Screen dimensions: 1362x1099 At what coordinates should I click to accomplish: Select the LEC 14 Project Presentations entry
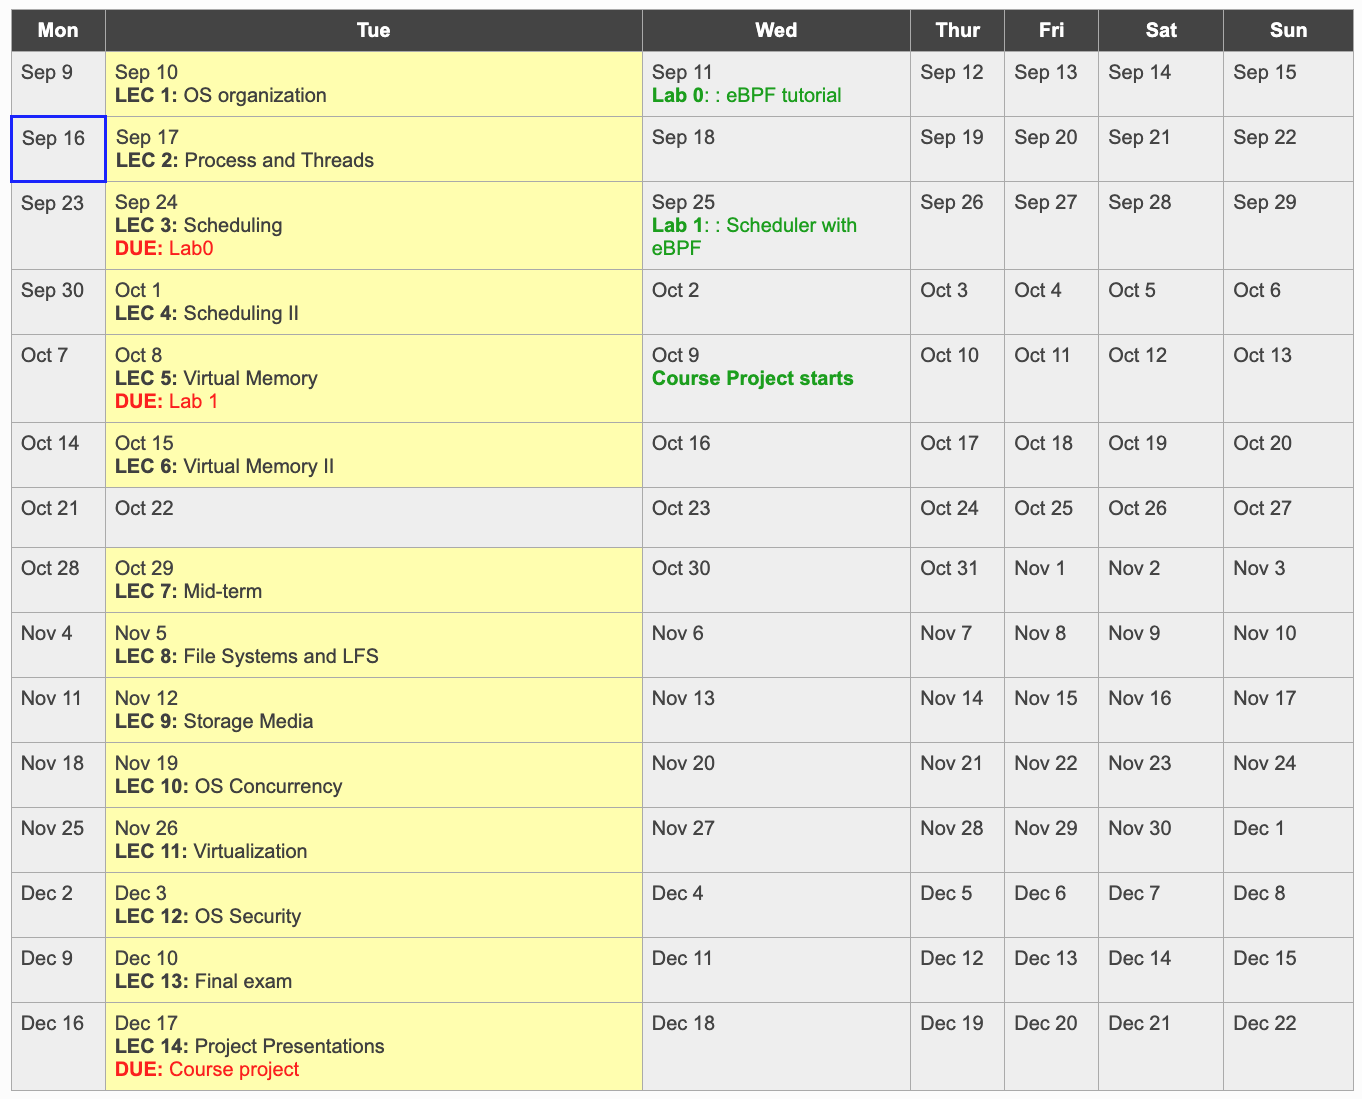(x=249, y=1046)
